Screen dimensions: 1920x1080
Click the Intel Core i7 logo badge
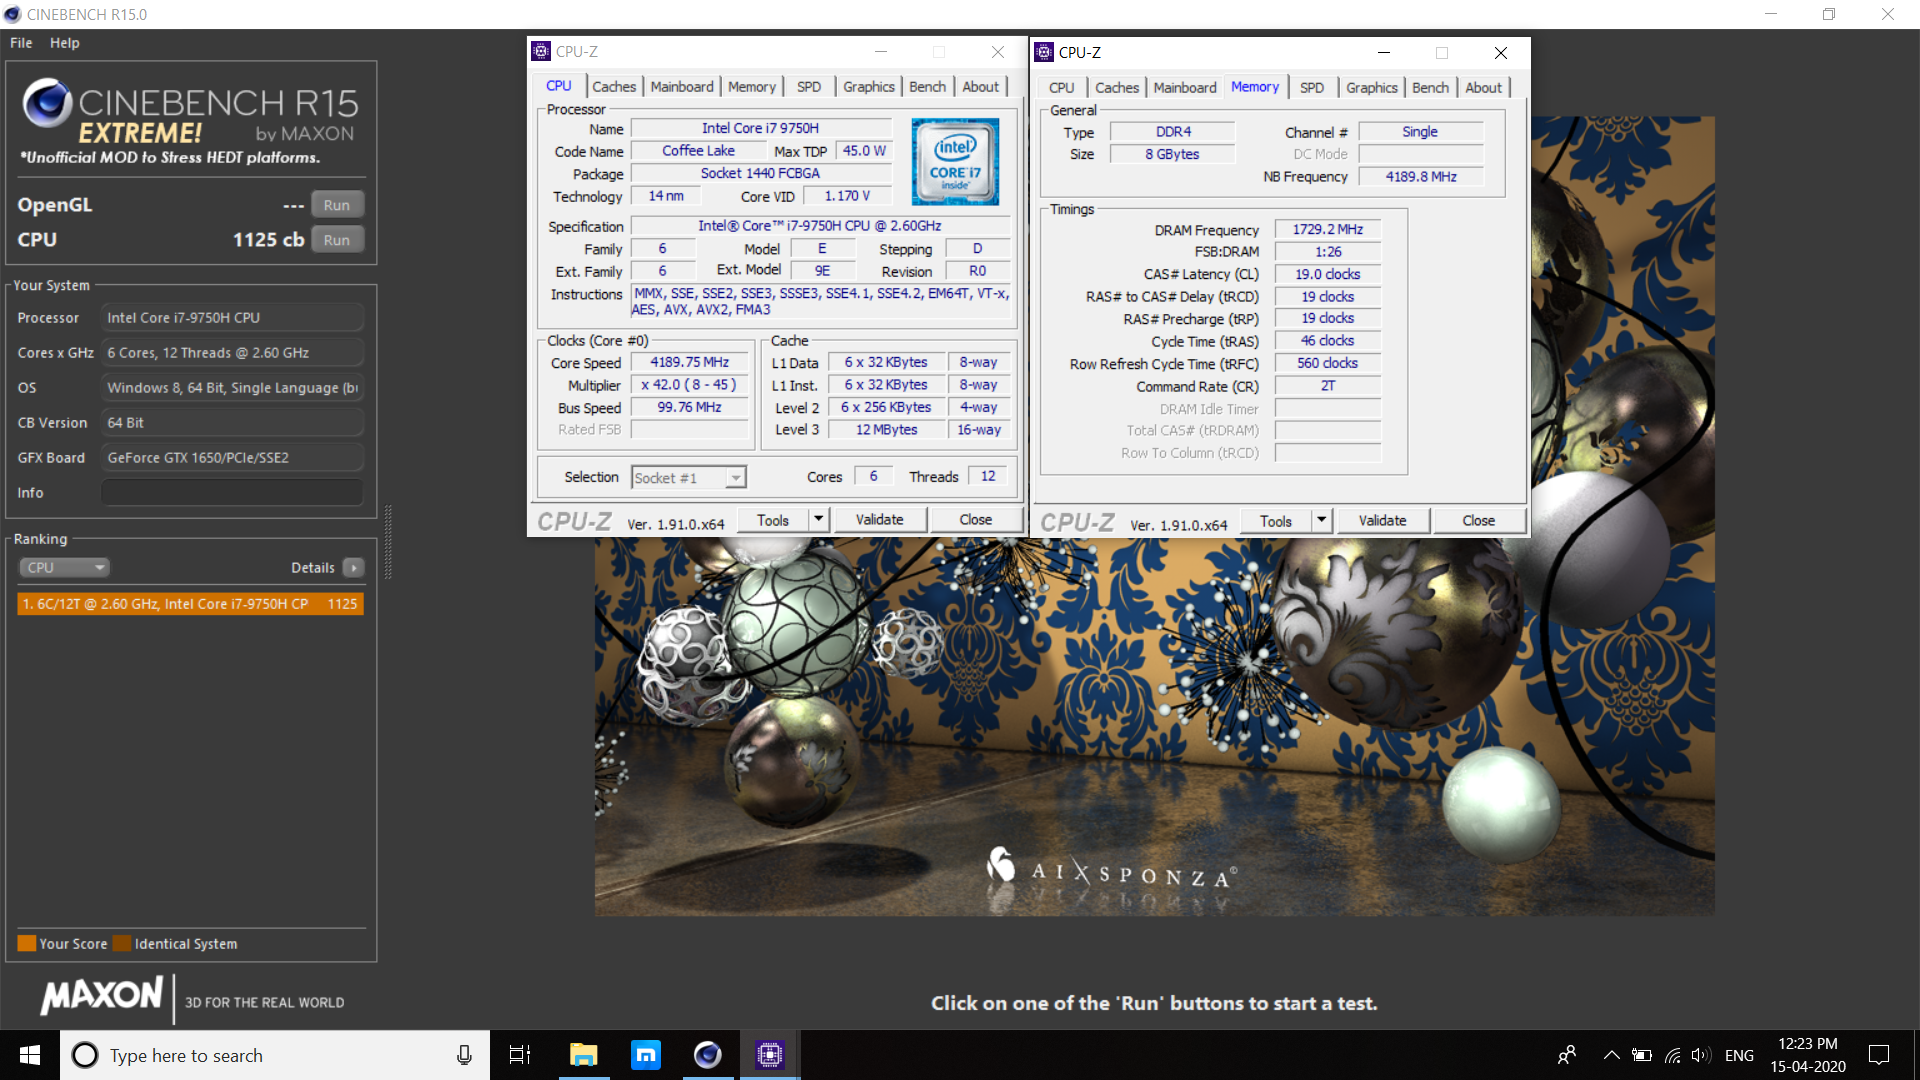point(955,162)
